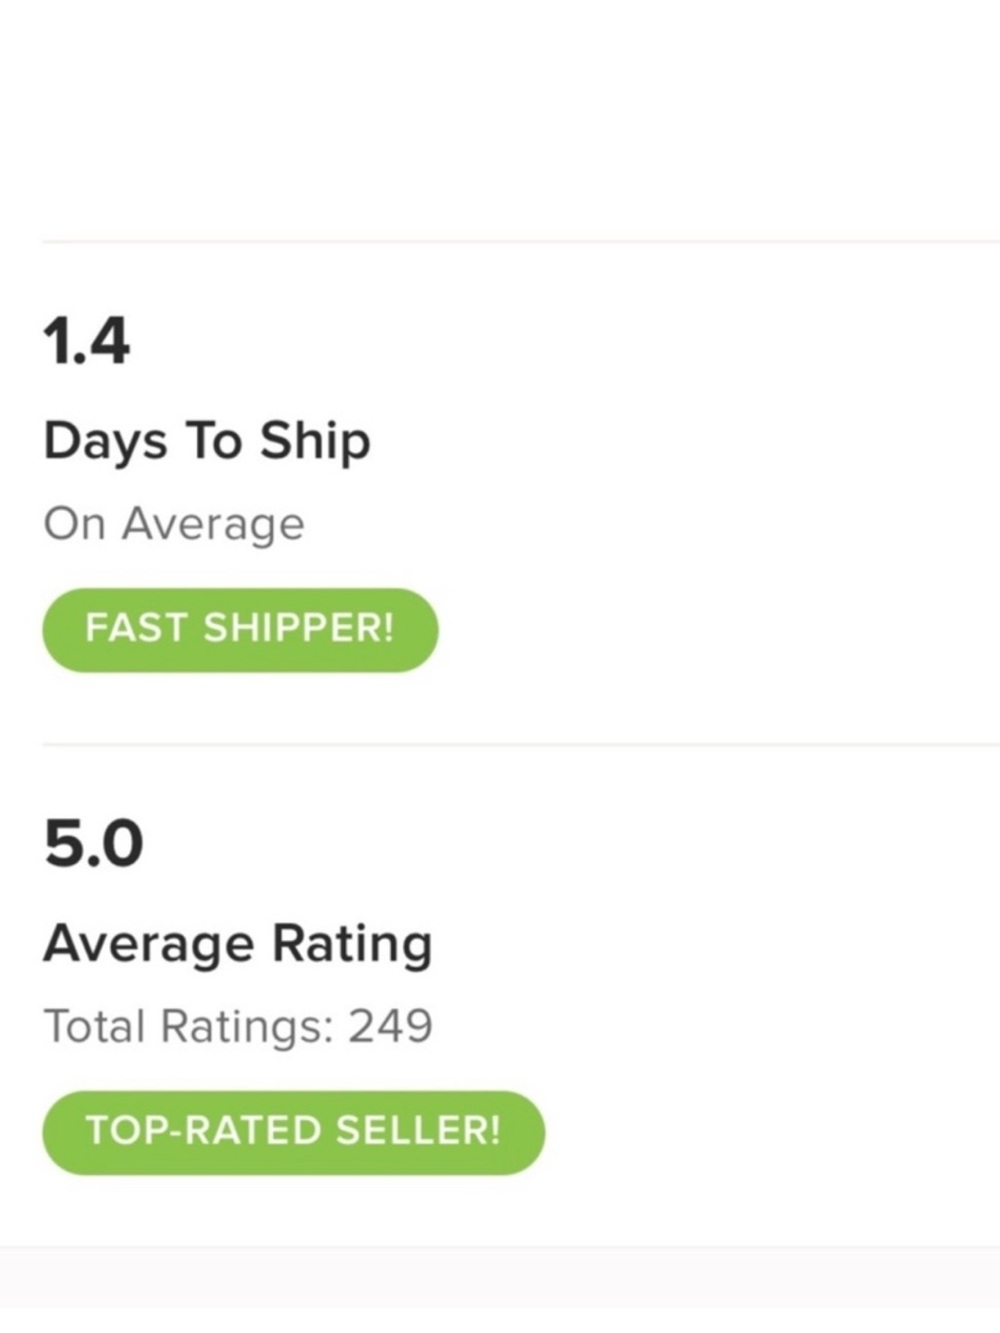The height and width of the screenshot is (1333, 1000).
Task: Click the word Average in Average Rating
Action: coord(149,944)
